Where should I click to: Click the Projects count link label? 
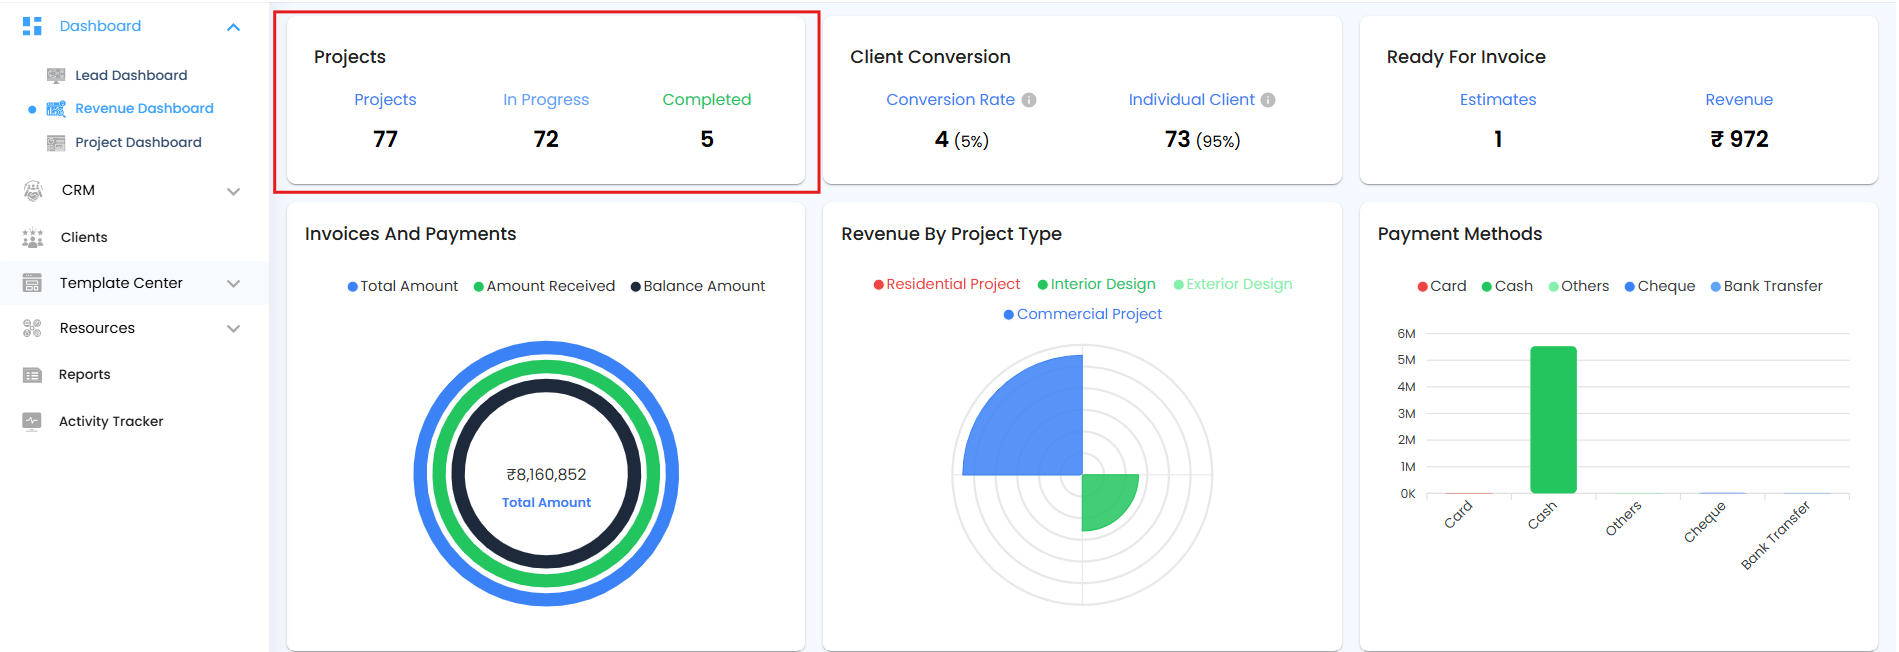point(385,100)
